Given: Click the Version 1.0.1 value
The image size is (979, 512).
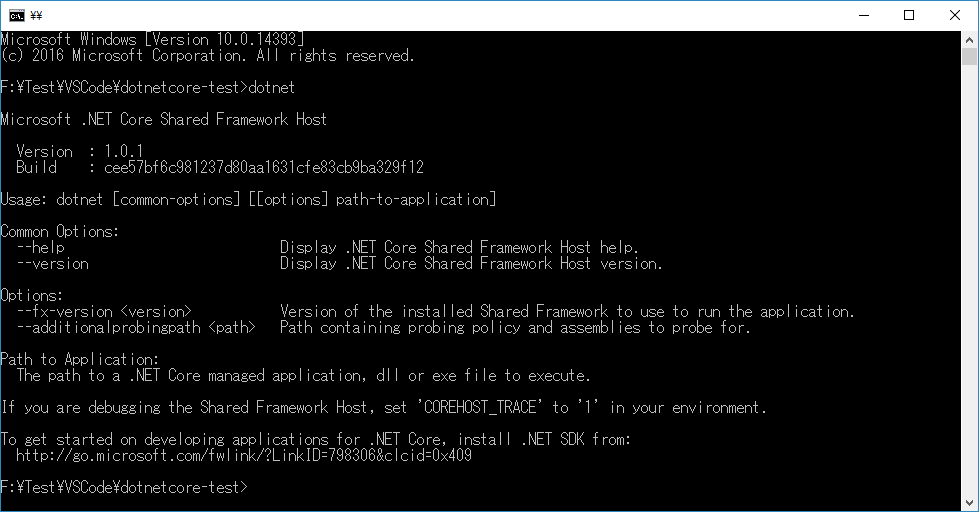Looking at the screenshot, I should [124, 151].
